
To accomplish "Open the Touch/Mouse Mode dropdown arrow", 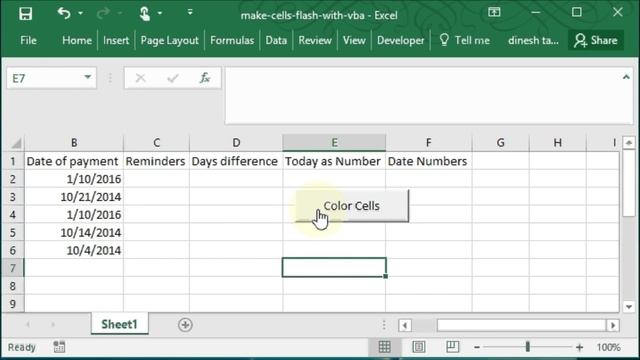I will point(160,13).
